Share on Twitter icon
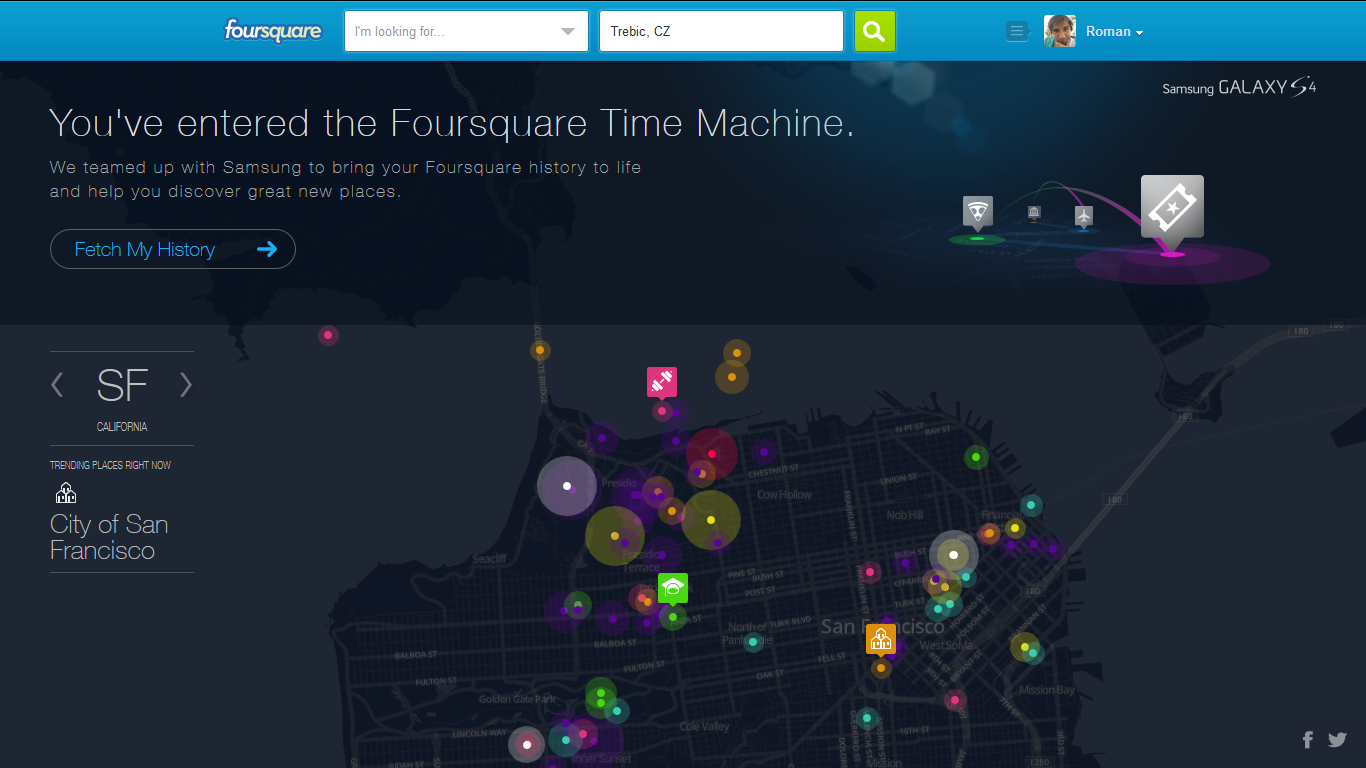 (x=1337, y=740)
